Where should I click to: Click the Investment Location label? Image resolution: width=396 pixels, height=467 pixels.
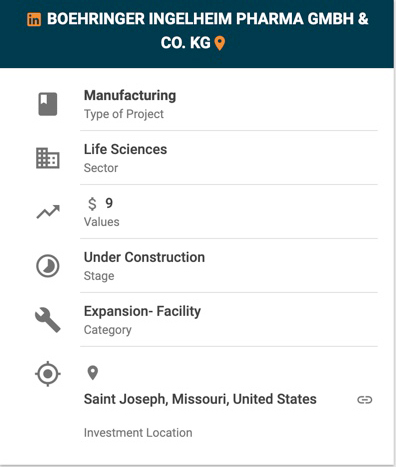[138, 433]
